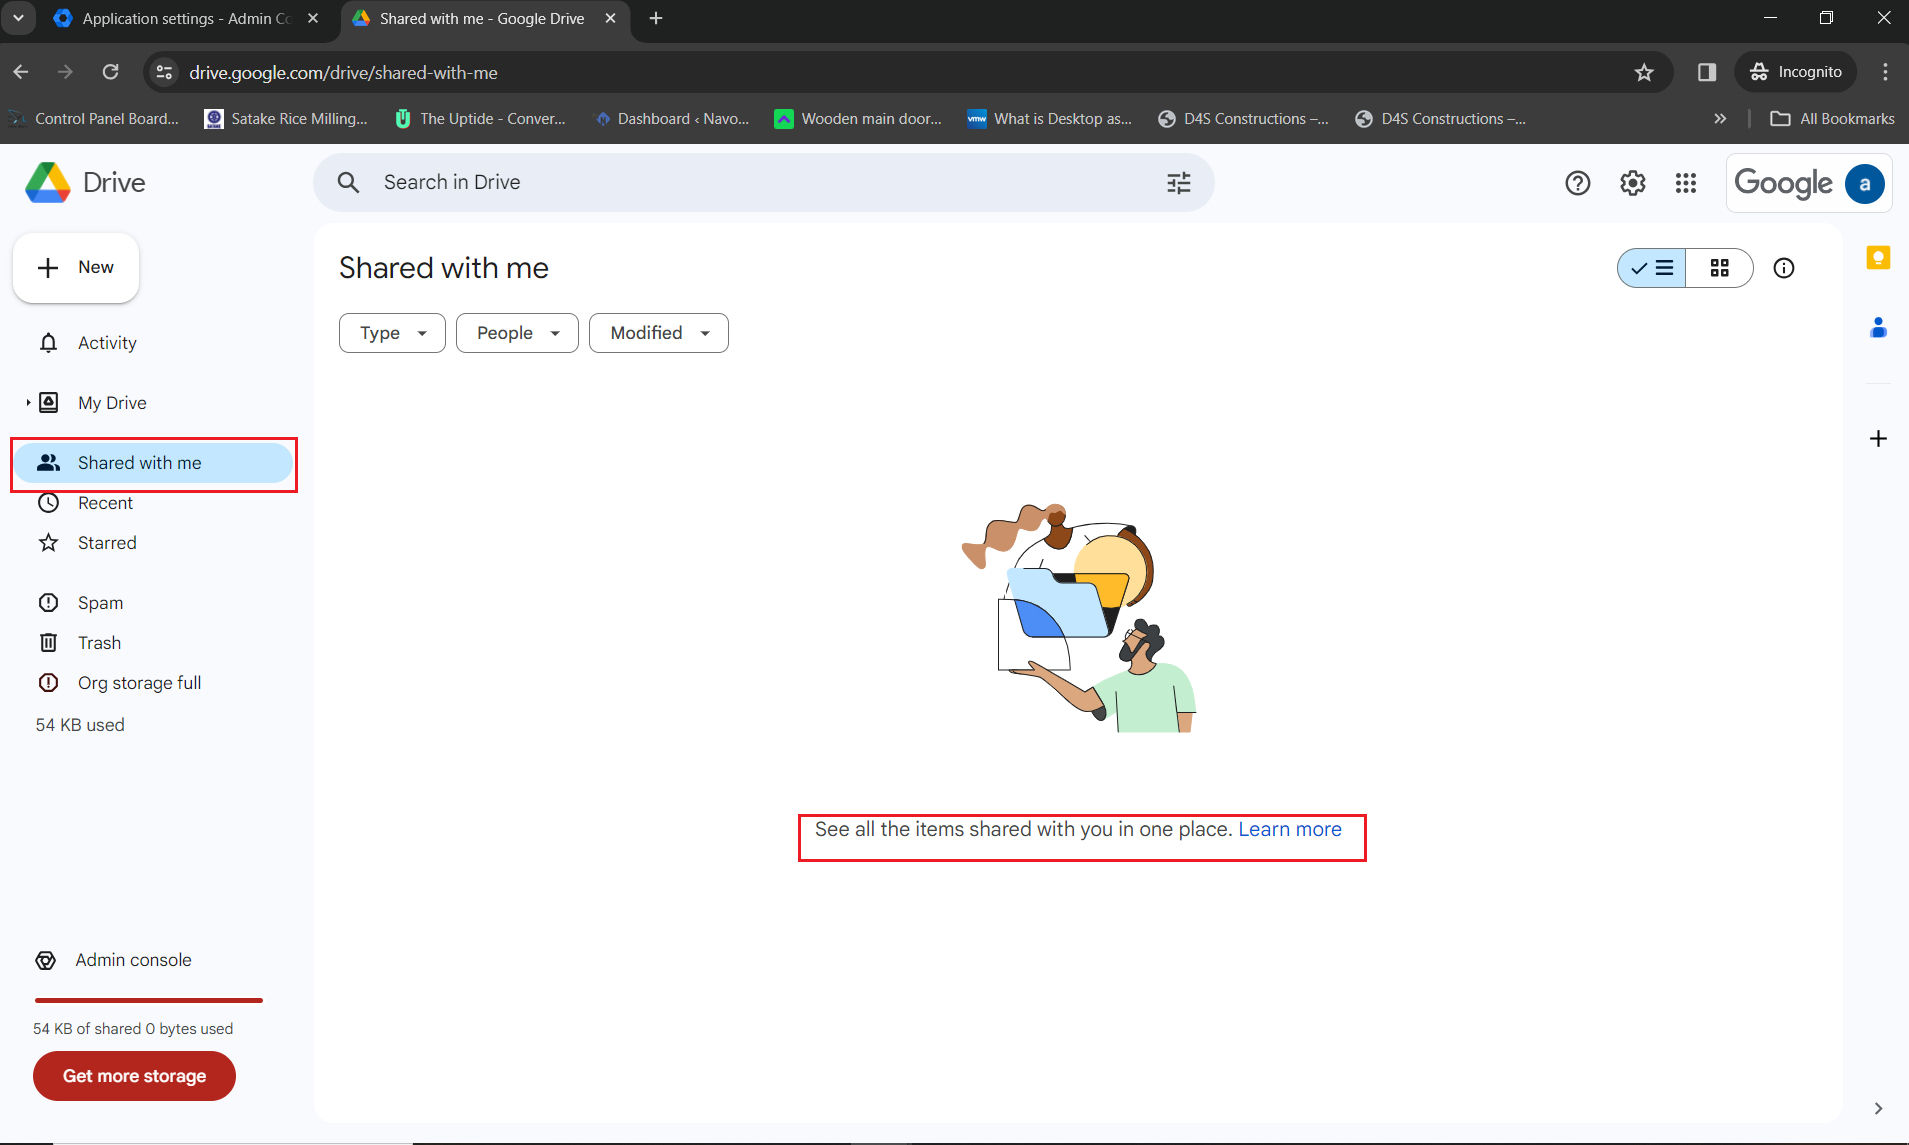
Task: Open the People filter dropdown
Action: (517, 333)
